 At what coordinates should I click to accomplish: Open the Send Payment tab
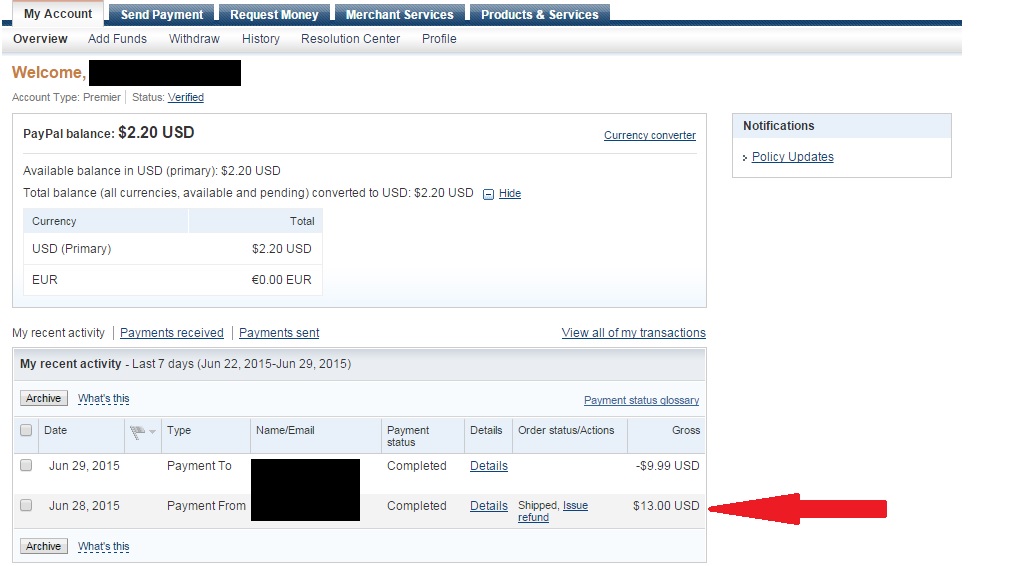coord(162,14)
